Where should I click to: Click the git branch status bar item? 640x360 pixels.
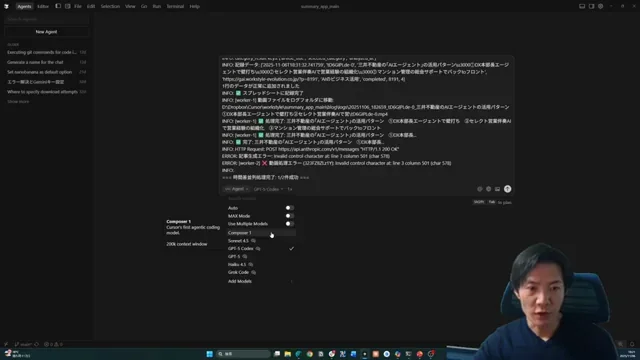(23, 344)
